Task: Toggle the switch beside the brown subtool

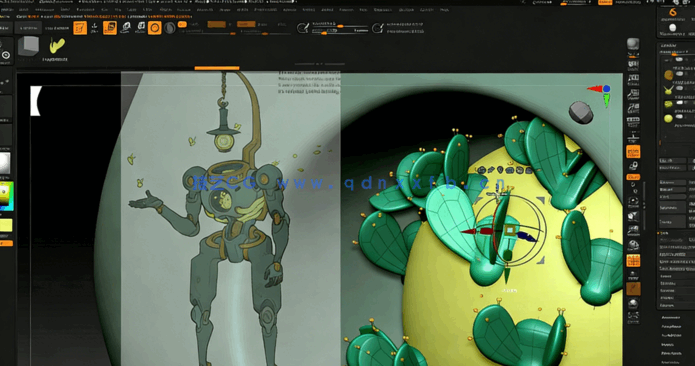Action: [680, 74]
